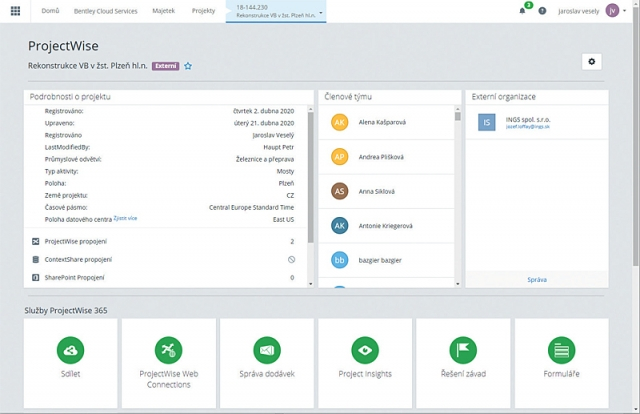
Task: Click the ProjectWise Web Connections label
Action: coord(169,379)
